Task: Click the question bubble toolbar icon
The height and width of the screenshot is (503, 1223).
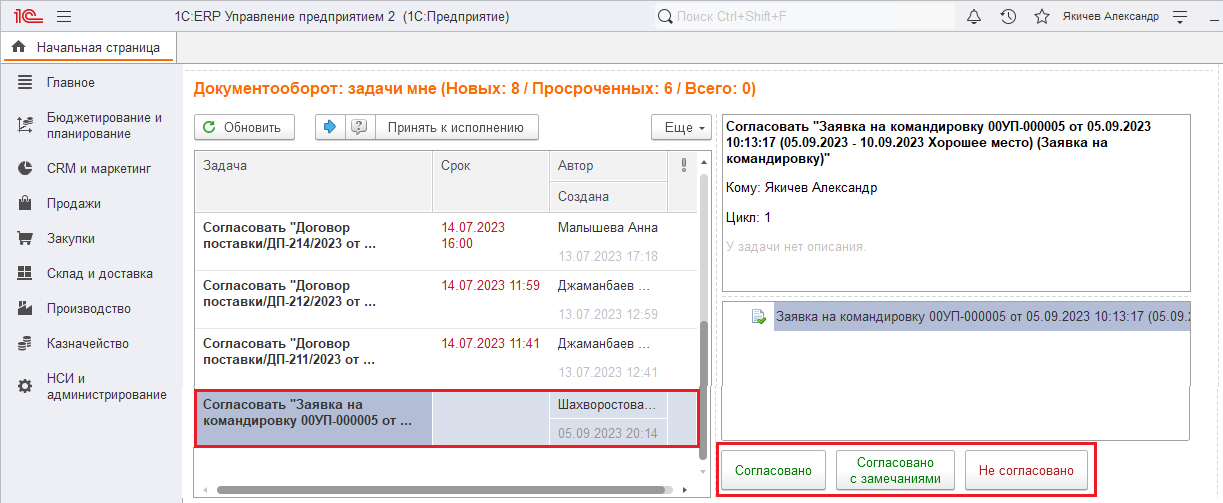Action: click(360, 127)
